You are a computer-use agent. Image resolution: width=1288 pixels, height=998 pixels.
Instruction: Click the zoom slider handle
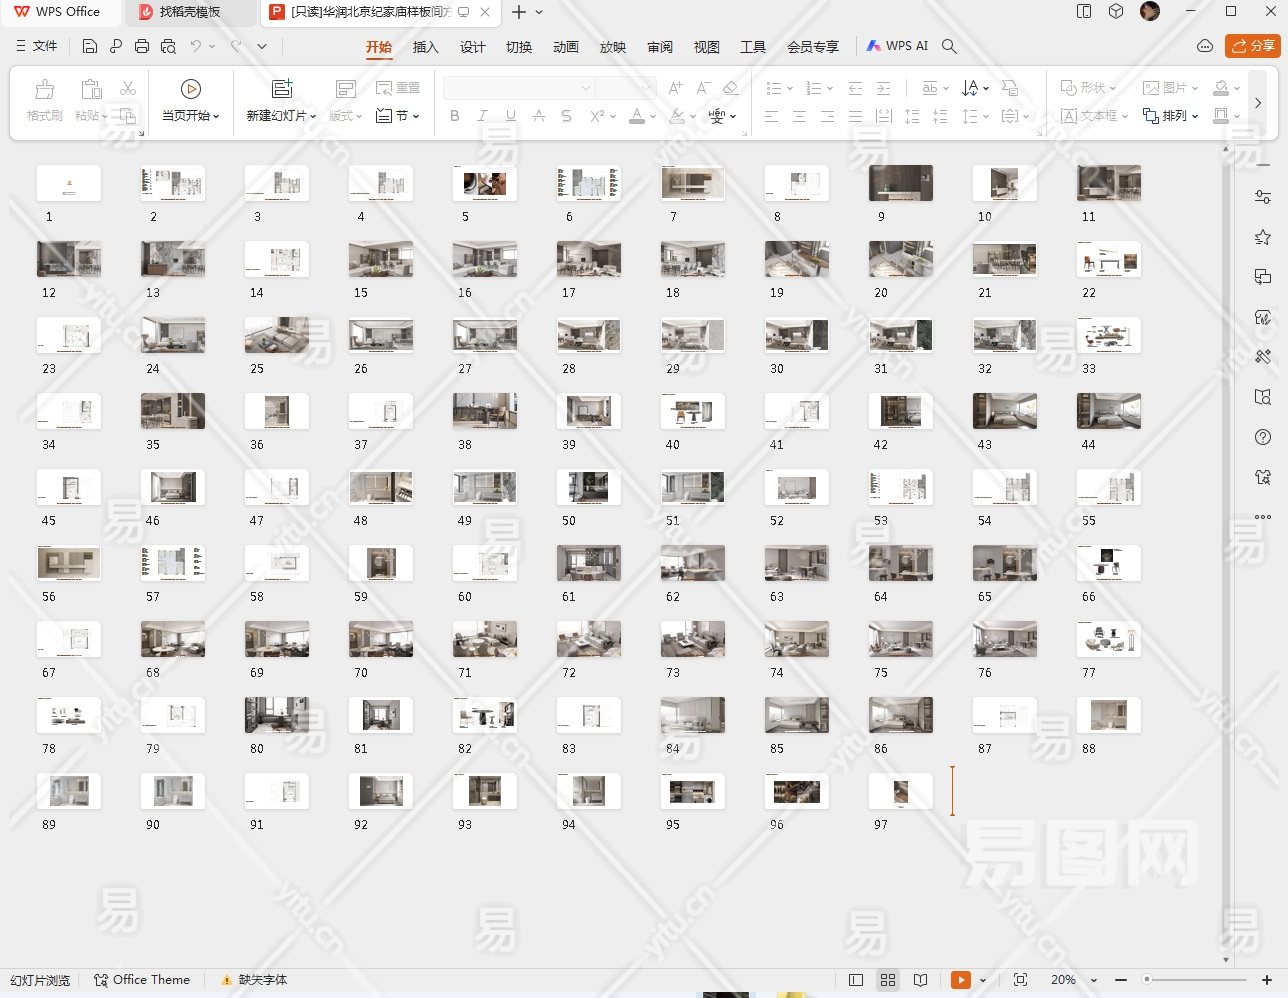coord(1147,980)
